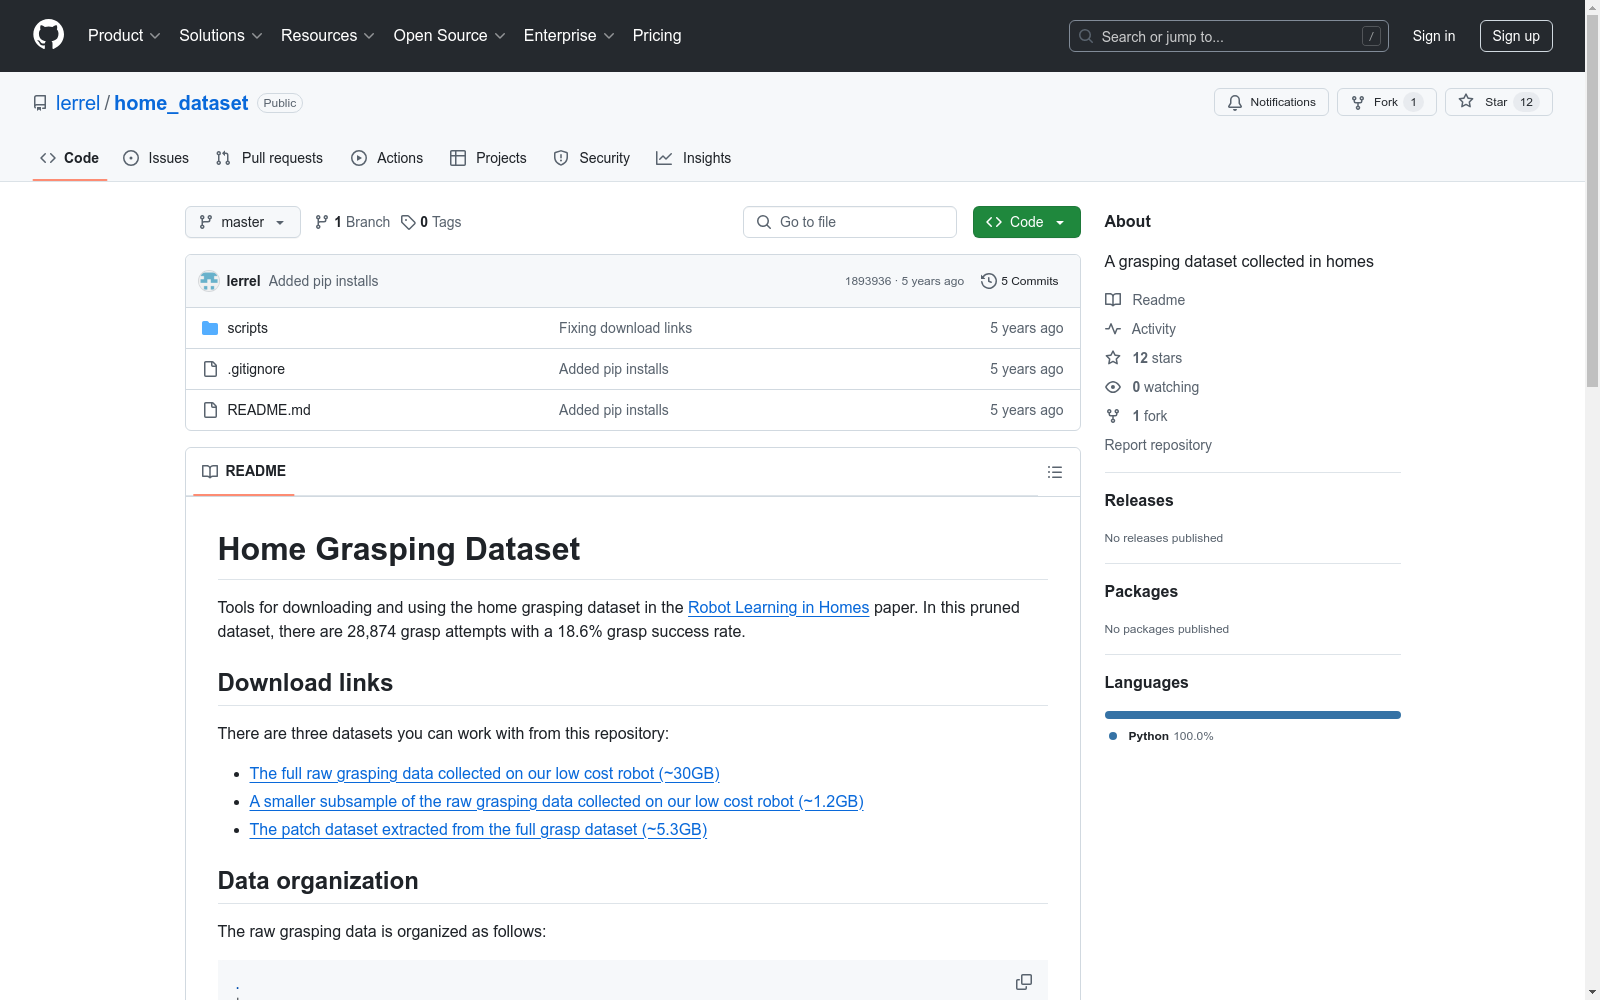
Task: Open the Activity link in About
Action: point(1140,329)
